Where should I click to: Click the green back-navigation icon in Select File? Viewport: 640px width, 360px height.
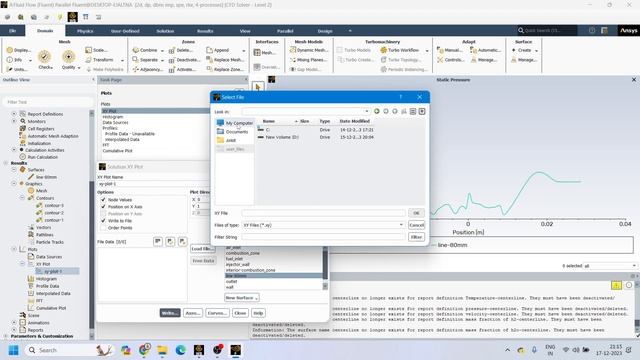pyautogui.click(x=377, y=111)
